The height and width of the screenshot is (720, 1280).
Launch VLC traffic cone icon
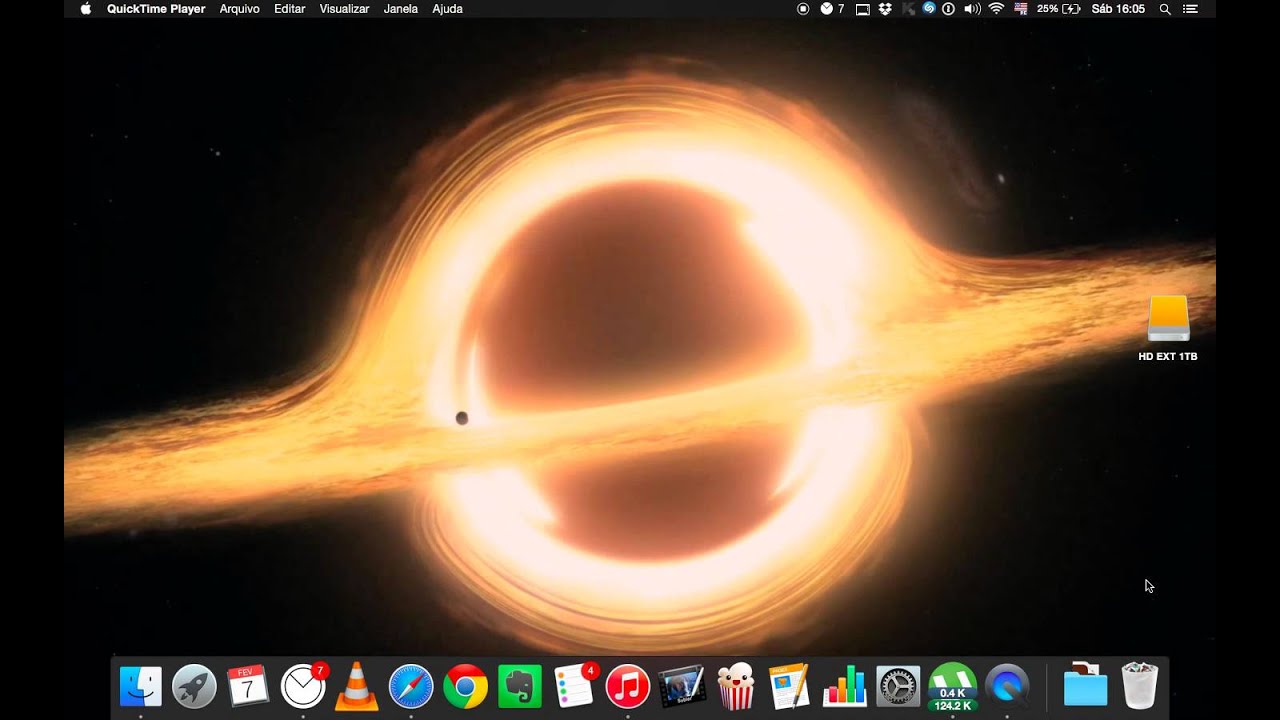pyautogui.click(x=357, y=687)
